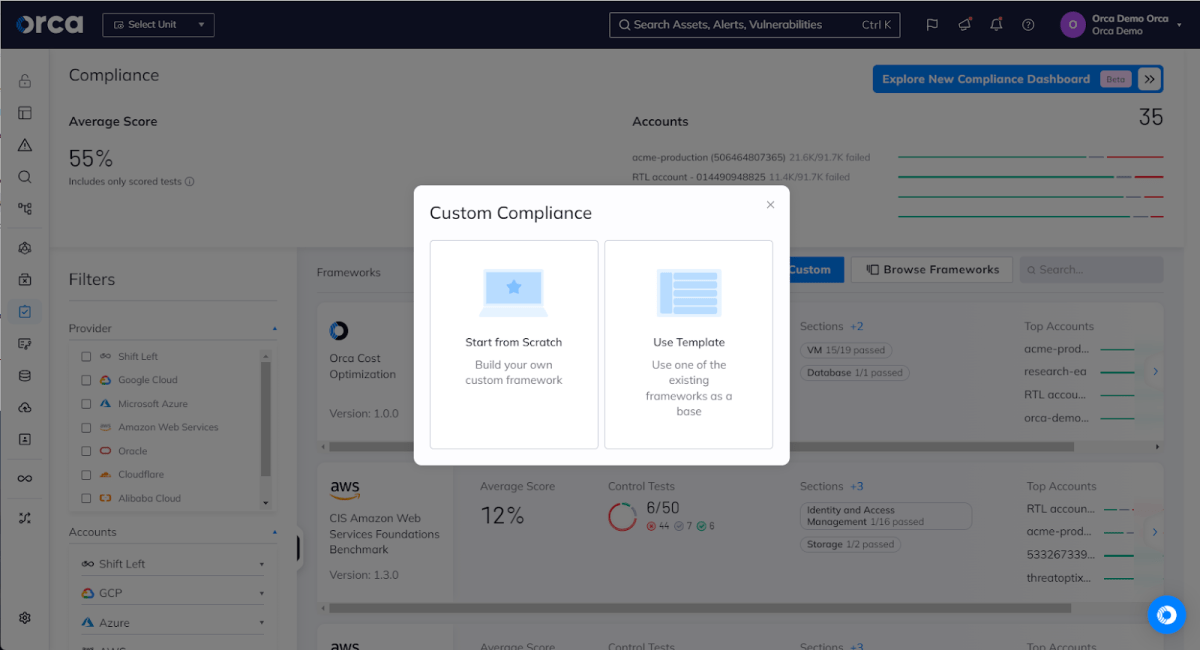Click acme-production account score bar
1200x650 pixels.
1030,157
